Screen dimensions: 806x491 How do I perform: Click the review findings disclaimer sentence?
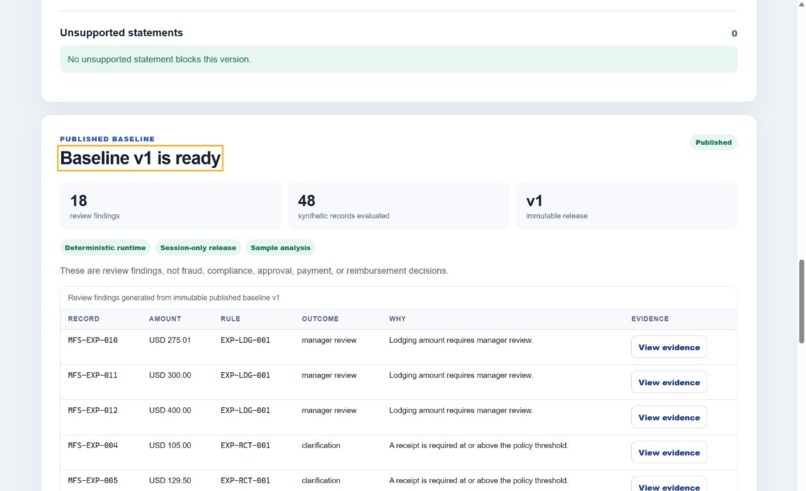click(x=254, y=270)
